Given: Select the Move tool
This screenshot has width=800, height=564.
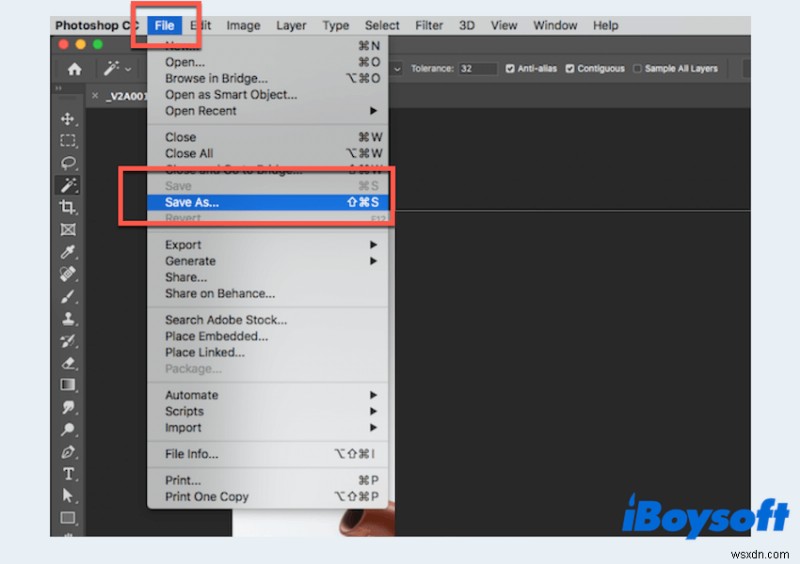Looking at the screenshot, I should pyautogui.click(x=67, y=119).
